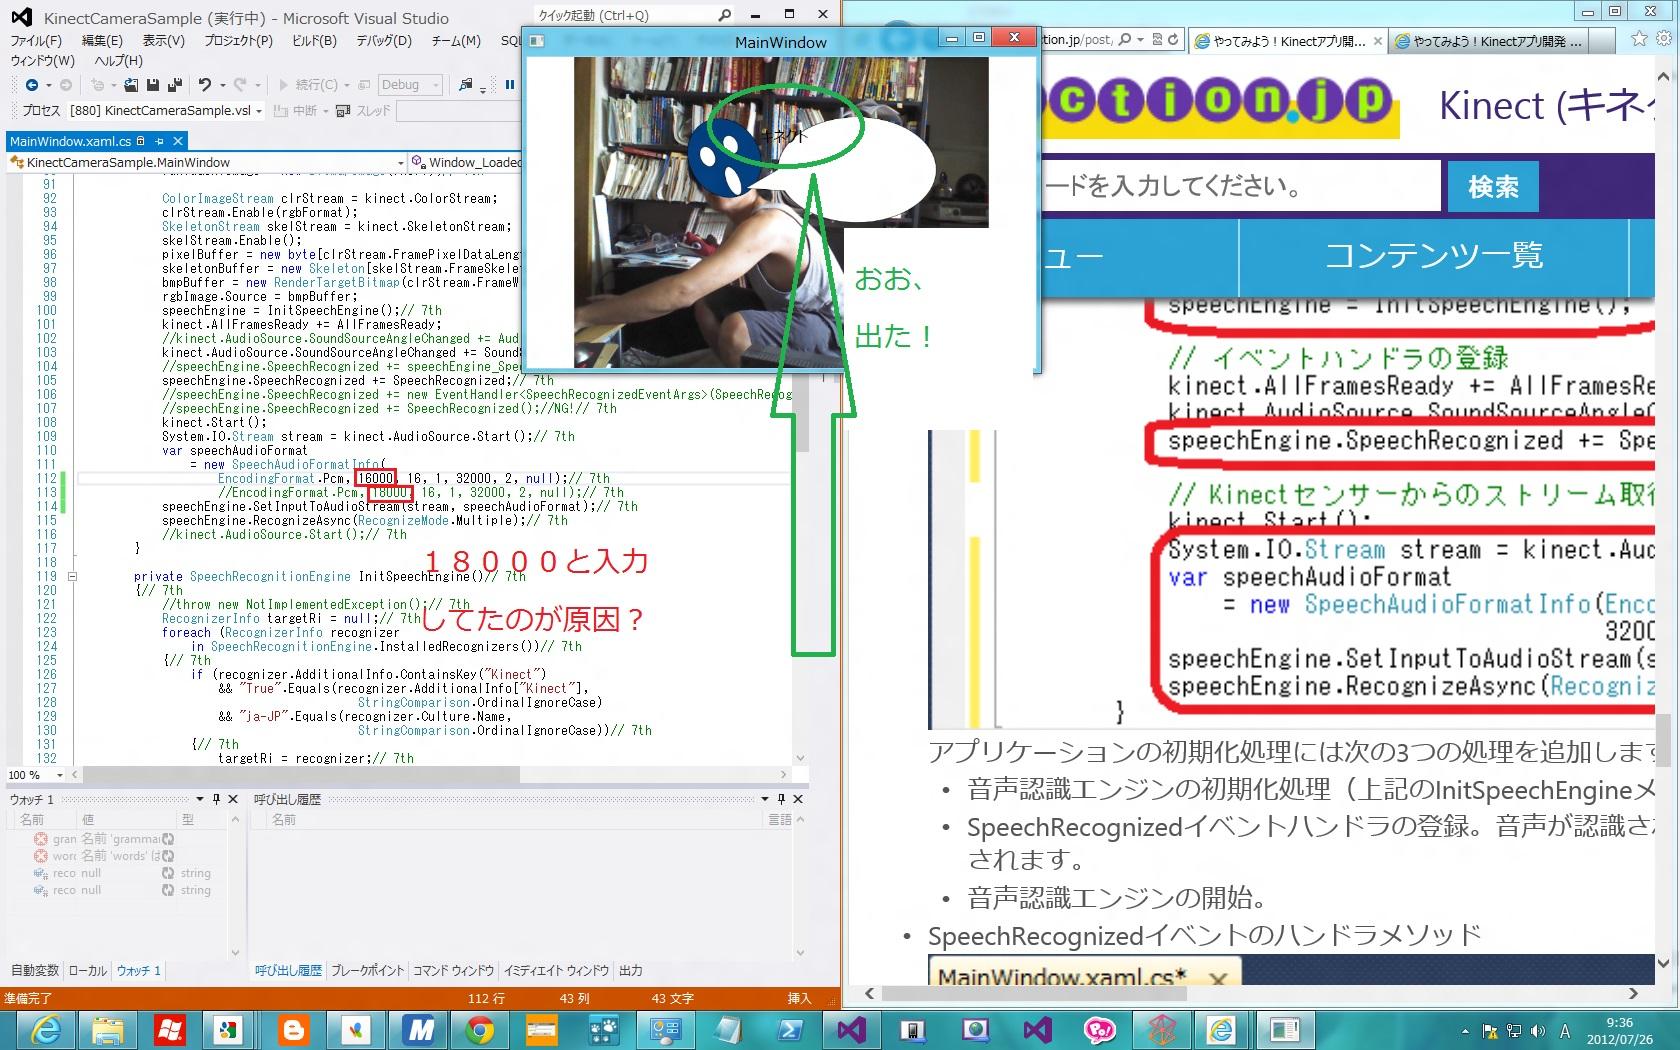Open the 呼び出し履歴 window position dropdown arrow
The image size is (1680, 1050).
pos(765,799)
